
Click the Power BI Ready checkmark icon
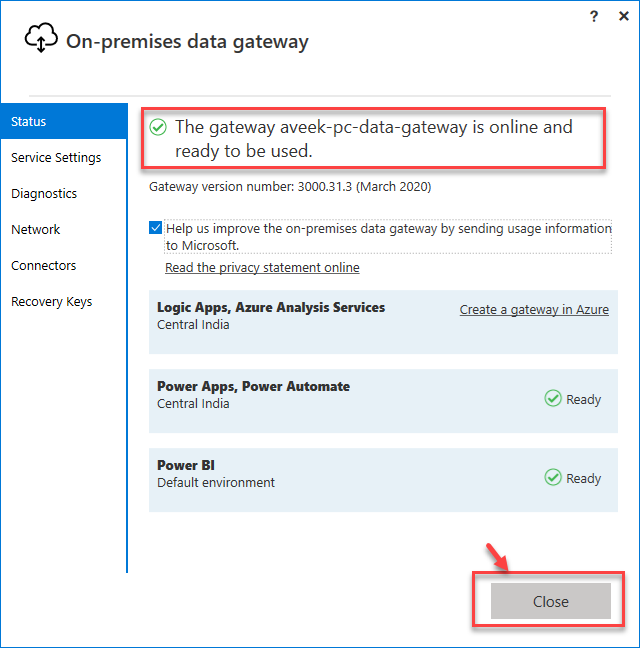553,478
